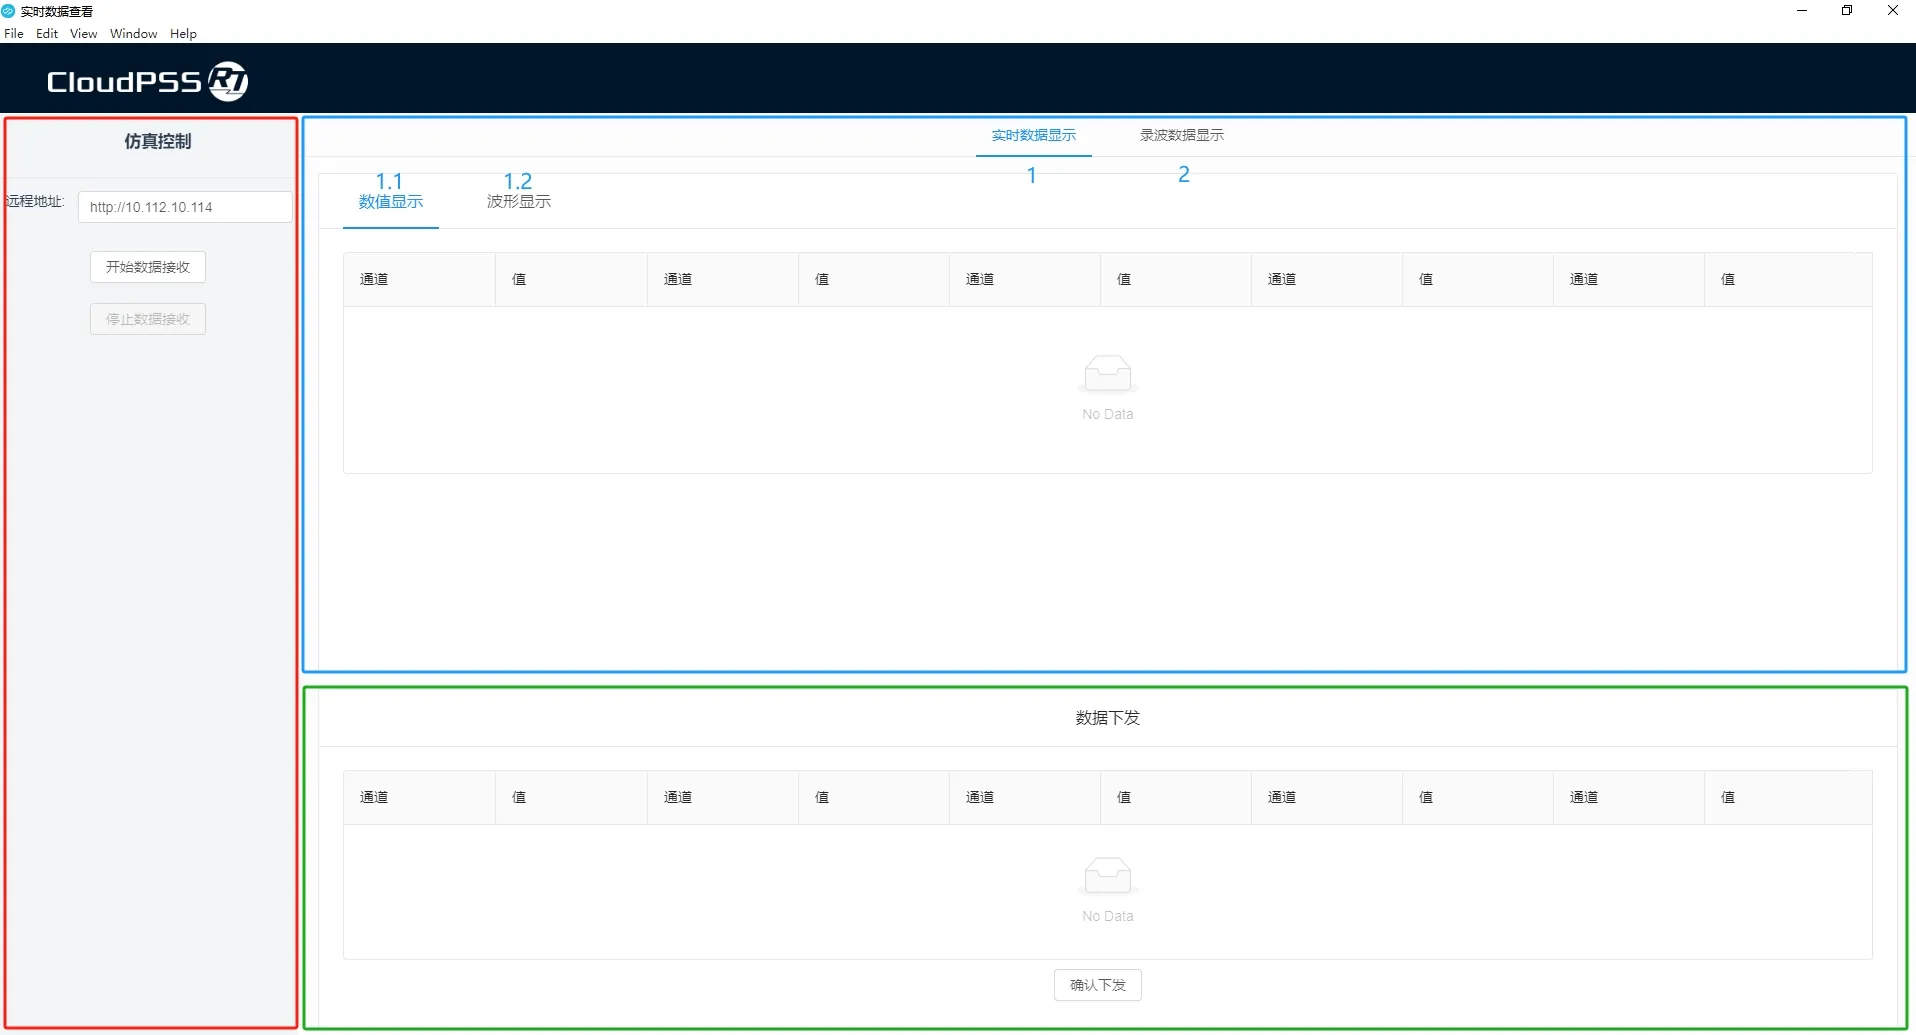The height and width of the screenshot is (1035, 1916).
Task: Select the 波形显示 sub-tab
Action: [x=518, y=202]
